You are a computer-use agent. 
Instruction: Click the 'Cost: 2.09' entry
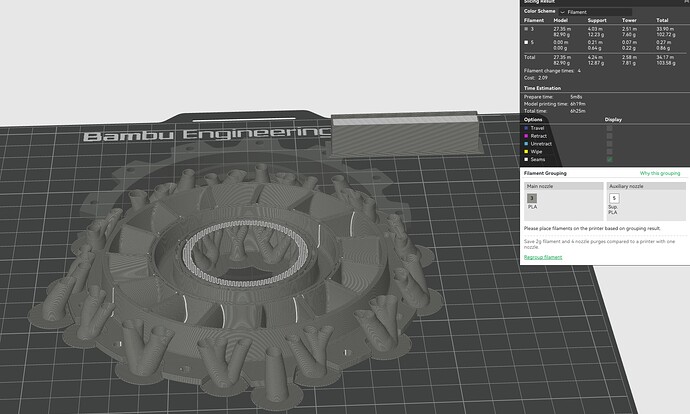[x=536, y=78]
